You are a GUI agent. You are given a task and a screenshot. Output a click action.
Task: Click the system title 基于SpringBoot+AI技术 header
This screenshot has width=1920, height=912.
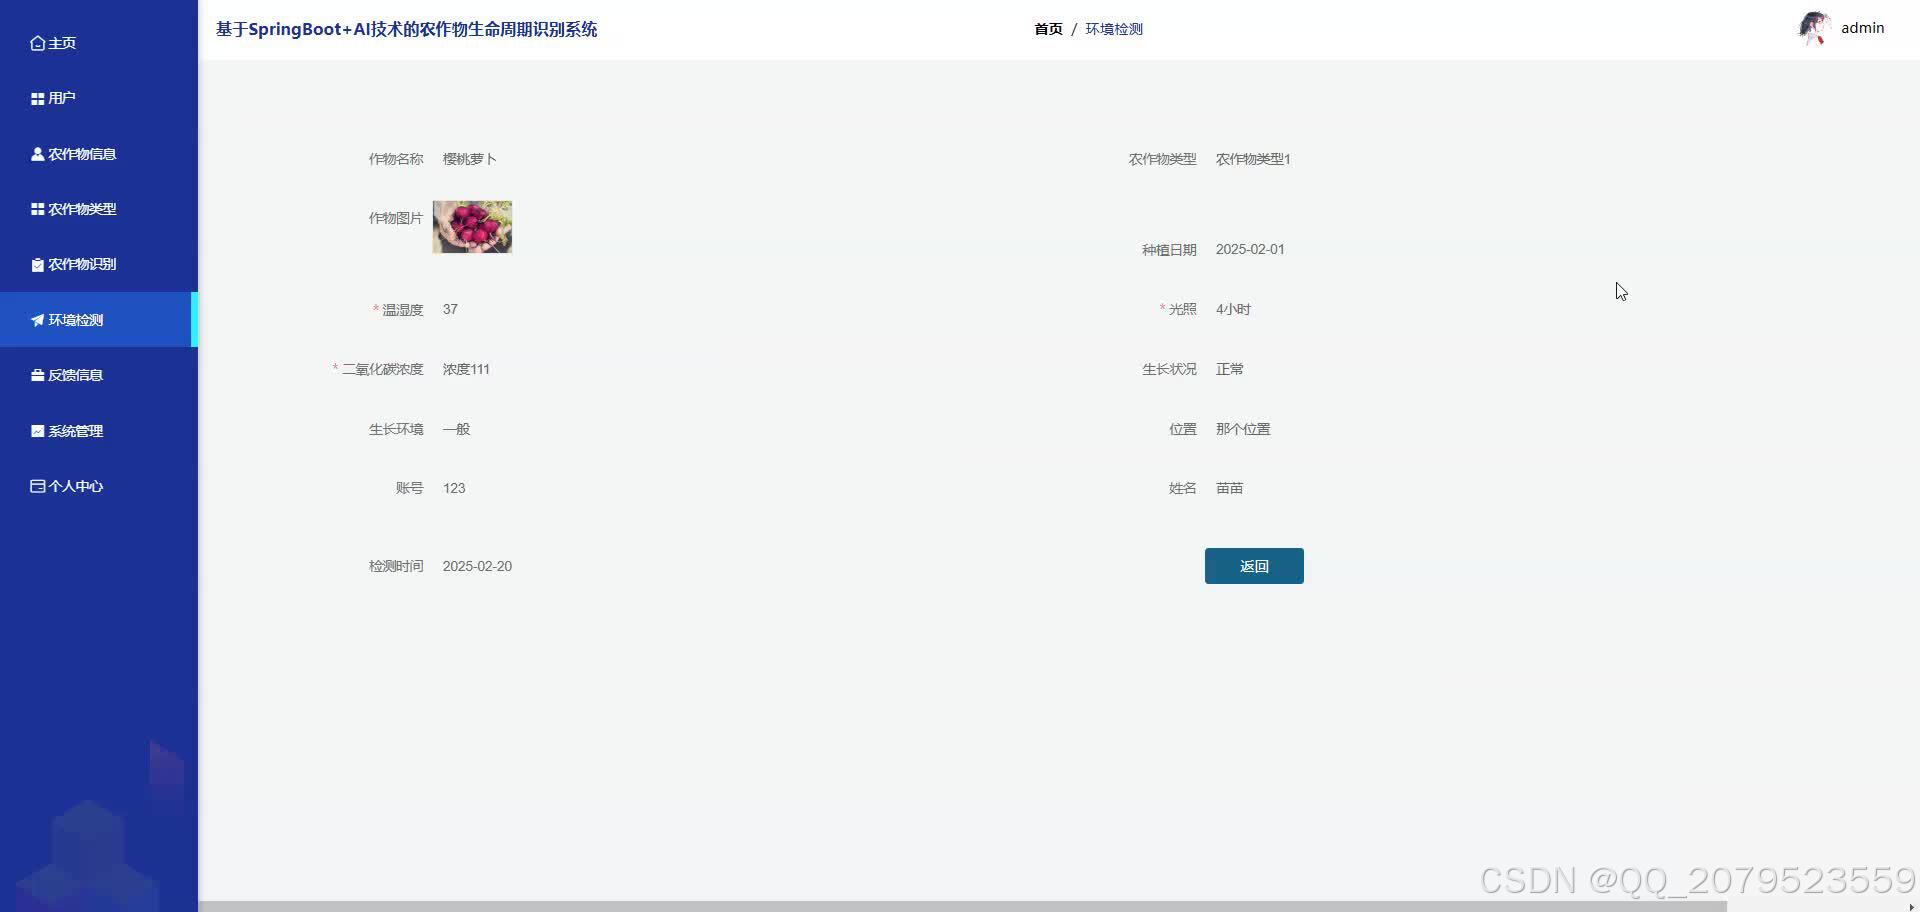point(405,29)
